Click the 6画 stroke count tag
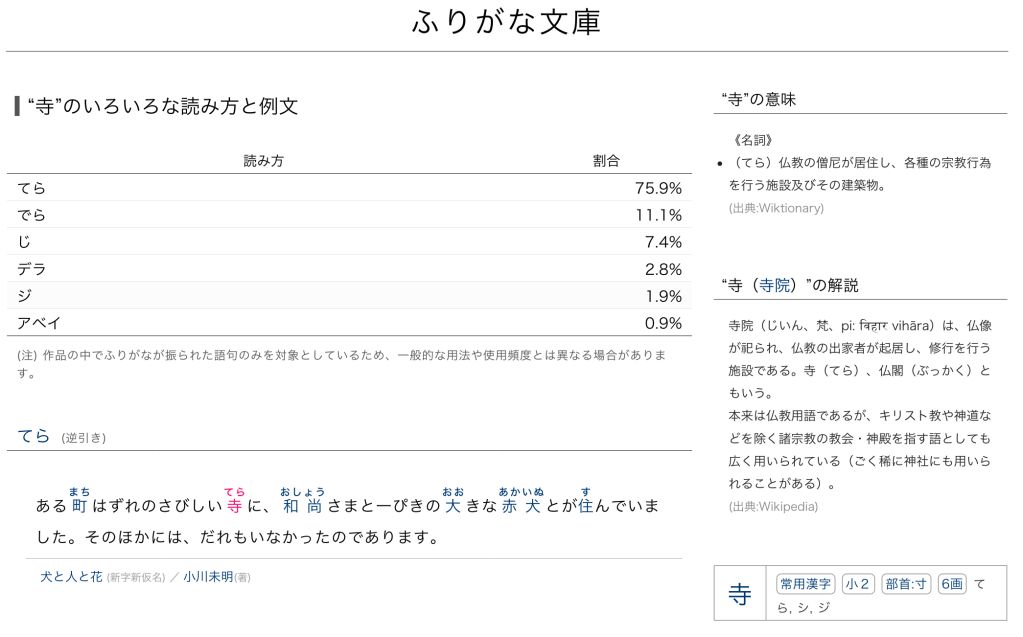Image resolution: width=1023 pixels, height=637 pixels. coord(952,584)
